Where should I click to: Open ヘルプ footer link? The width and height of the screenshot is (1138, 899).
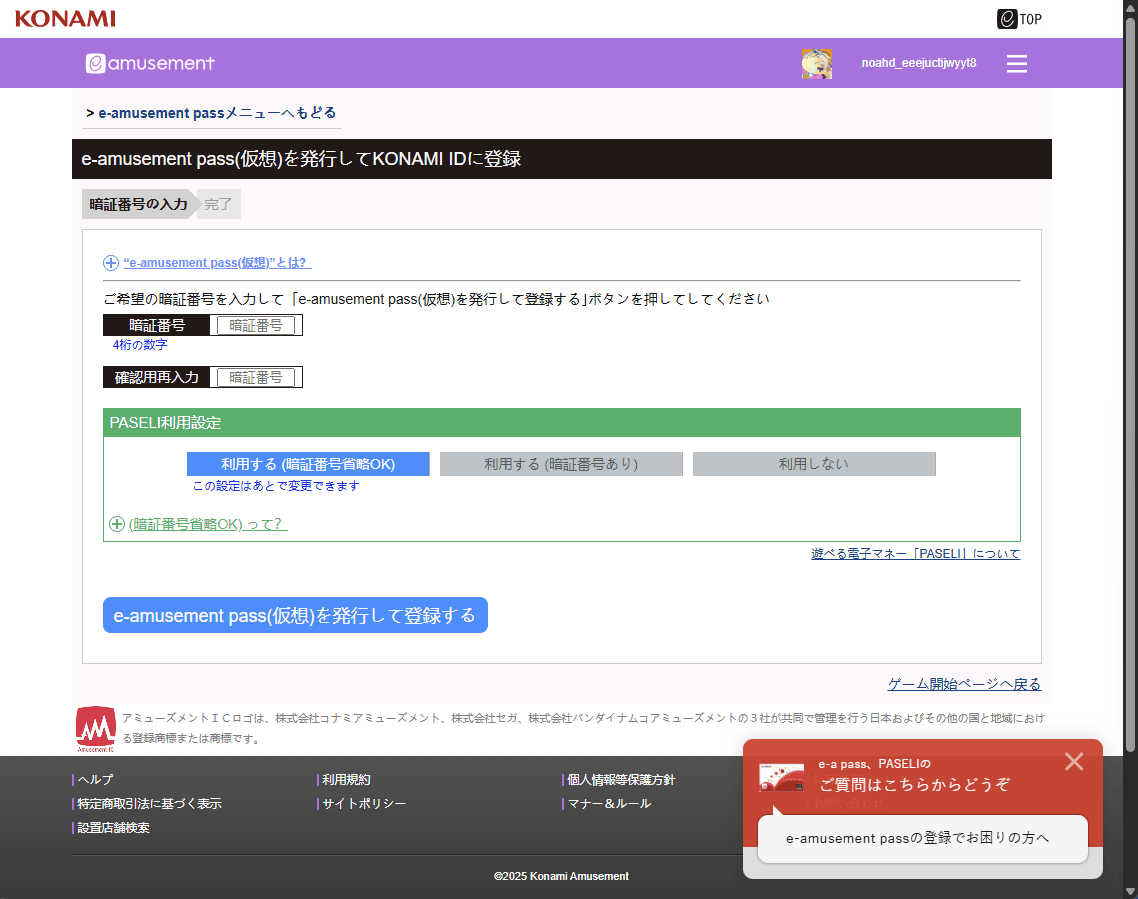pyautogui.click(x=95, y=780)
